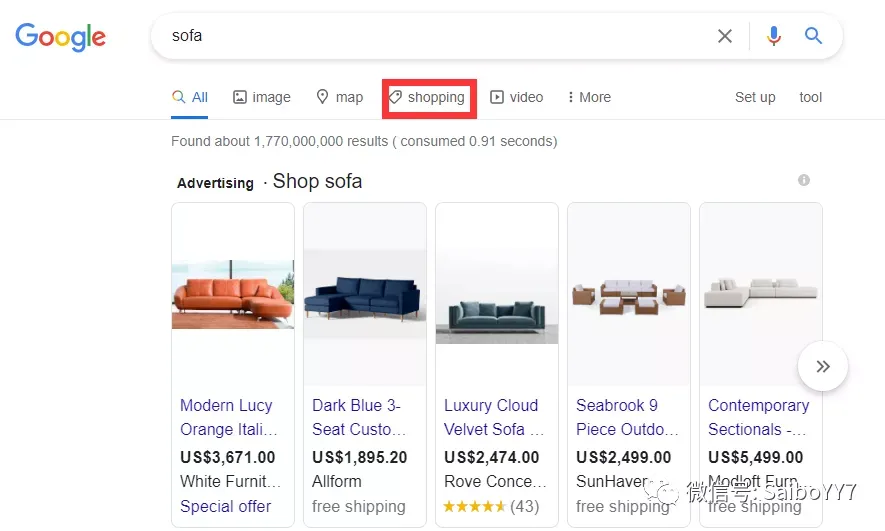Open the ad info icon beside Shop sofa
Screen dimensions: 885x531
804,180
